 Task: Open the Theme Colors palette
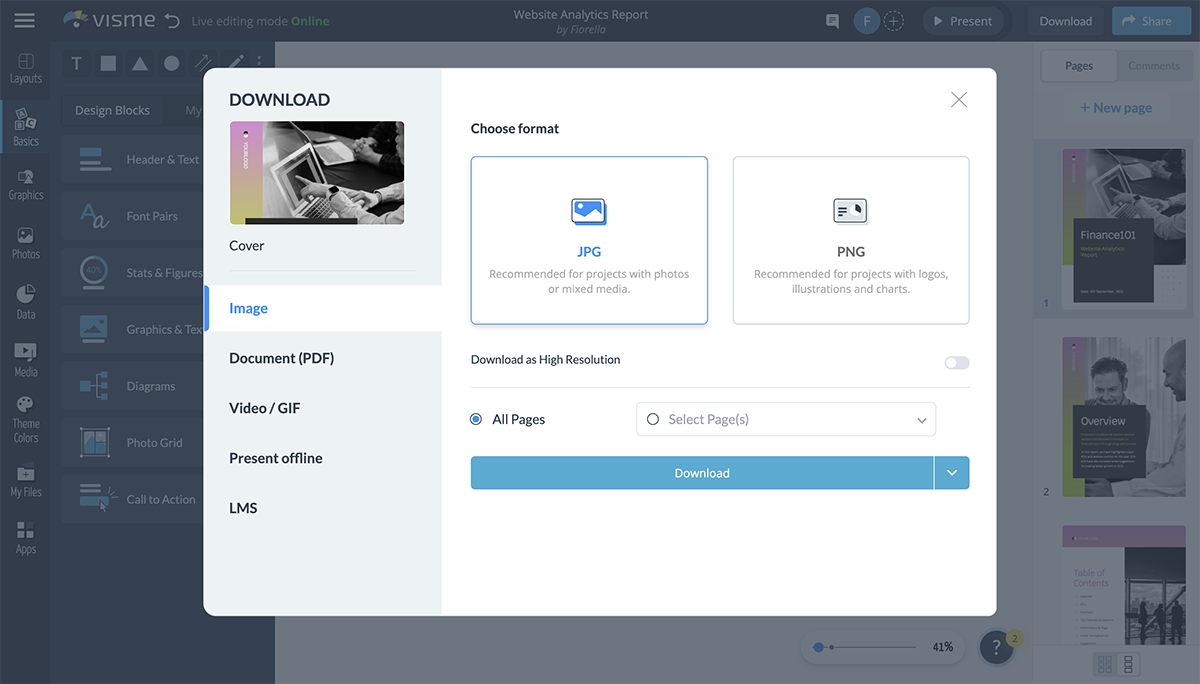[x=26, y=418]
